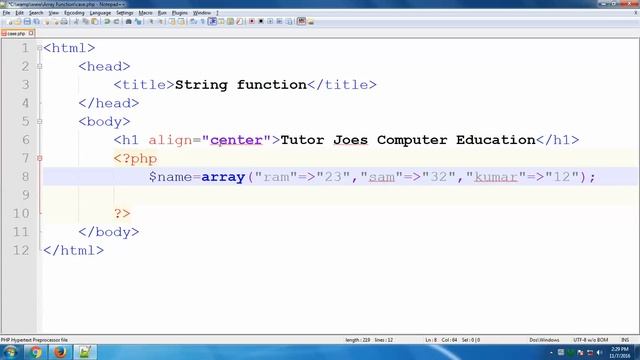Image resolution: width=640 pixels, height=360 pixels.
Task: Click the '?>' closing PHP tag
Action: click(x=122, y=213)
